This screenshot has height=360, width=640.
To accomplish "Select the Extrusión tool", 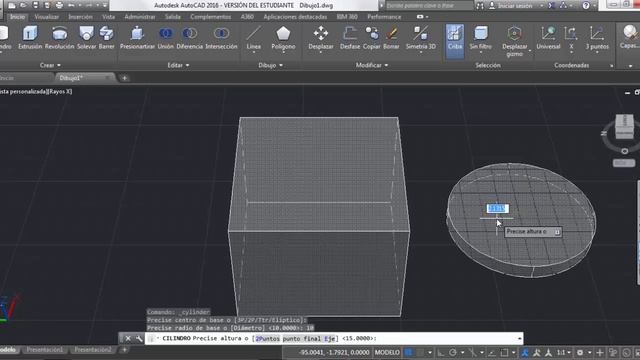I will pos(30,38).
